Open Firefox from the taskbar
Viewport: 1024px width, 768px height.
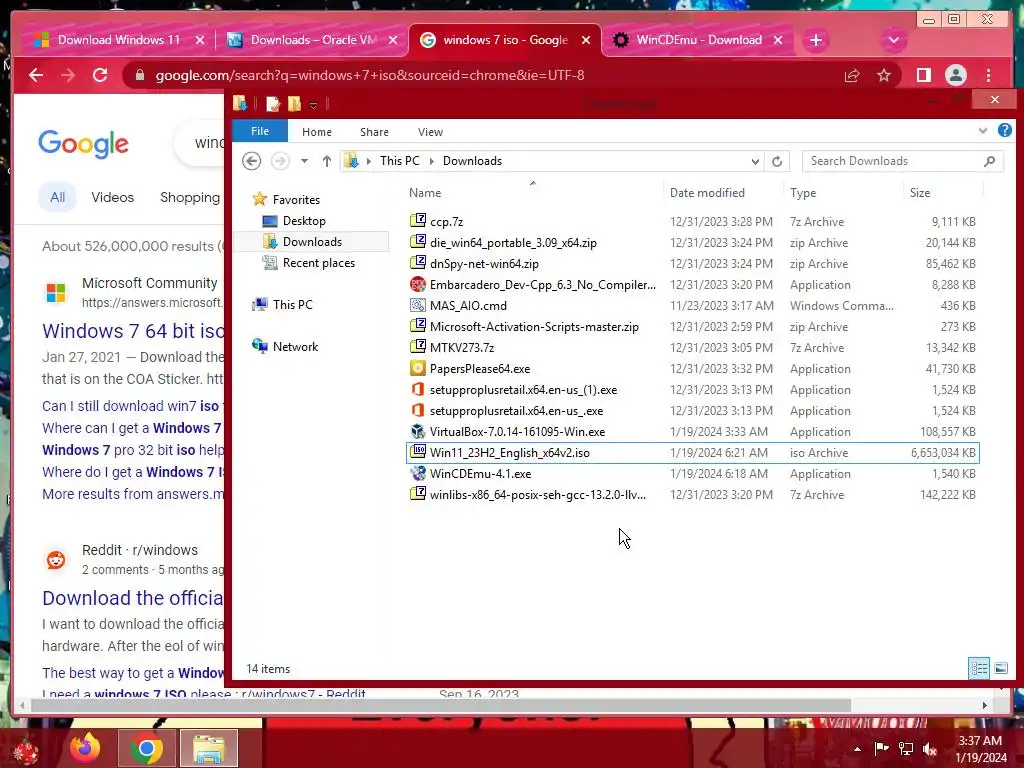[x=85, y=748]
